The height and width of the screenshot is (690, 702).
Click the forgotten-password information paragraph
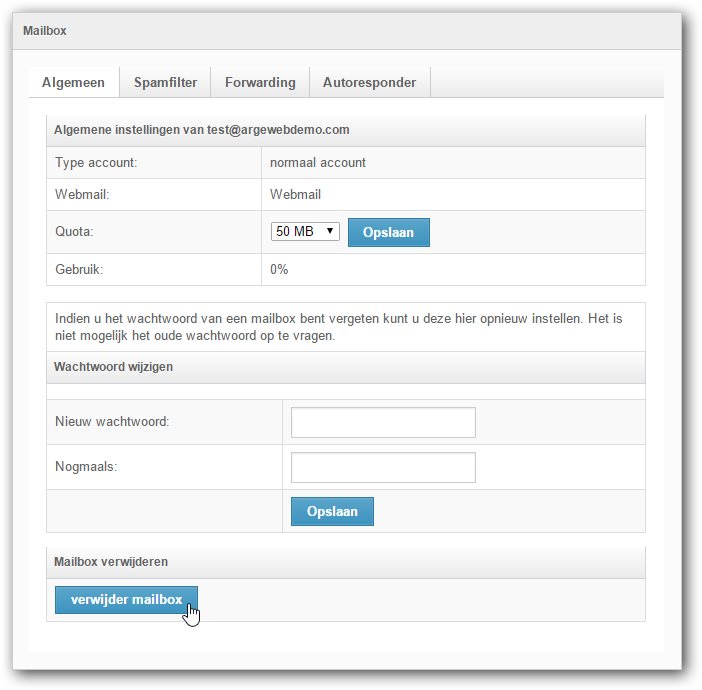pos(338,327)
